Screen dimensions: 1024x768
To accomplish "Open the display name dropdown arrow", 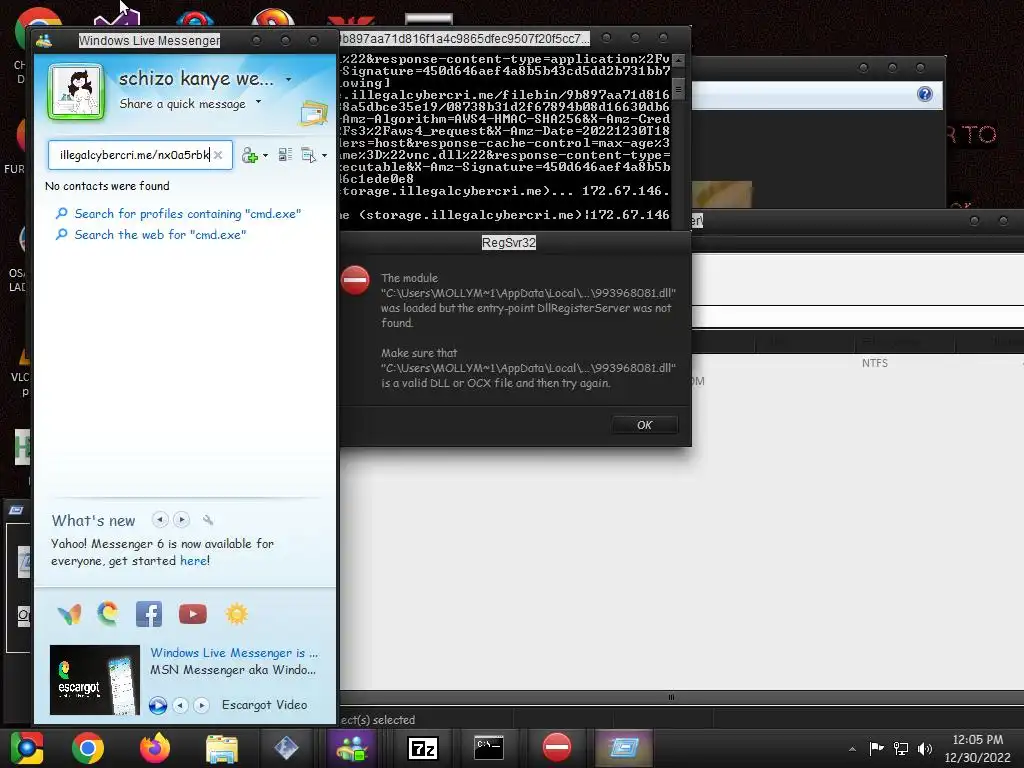I will coord(289,80).
